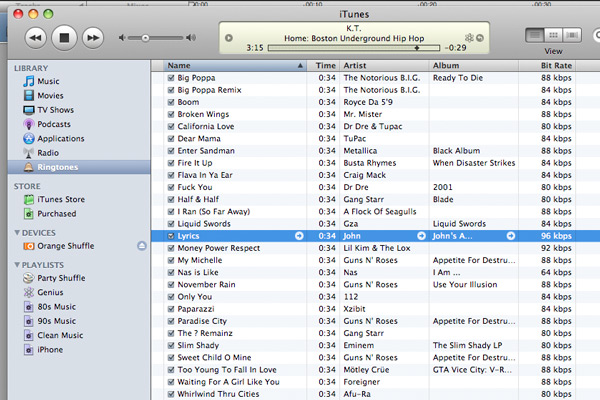Click the max-volume speaker icon
This screenshot has height=400, width=600.
pos(191,38)
